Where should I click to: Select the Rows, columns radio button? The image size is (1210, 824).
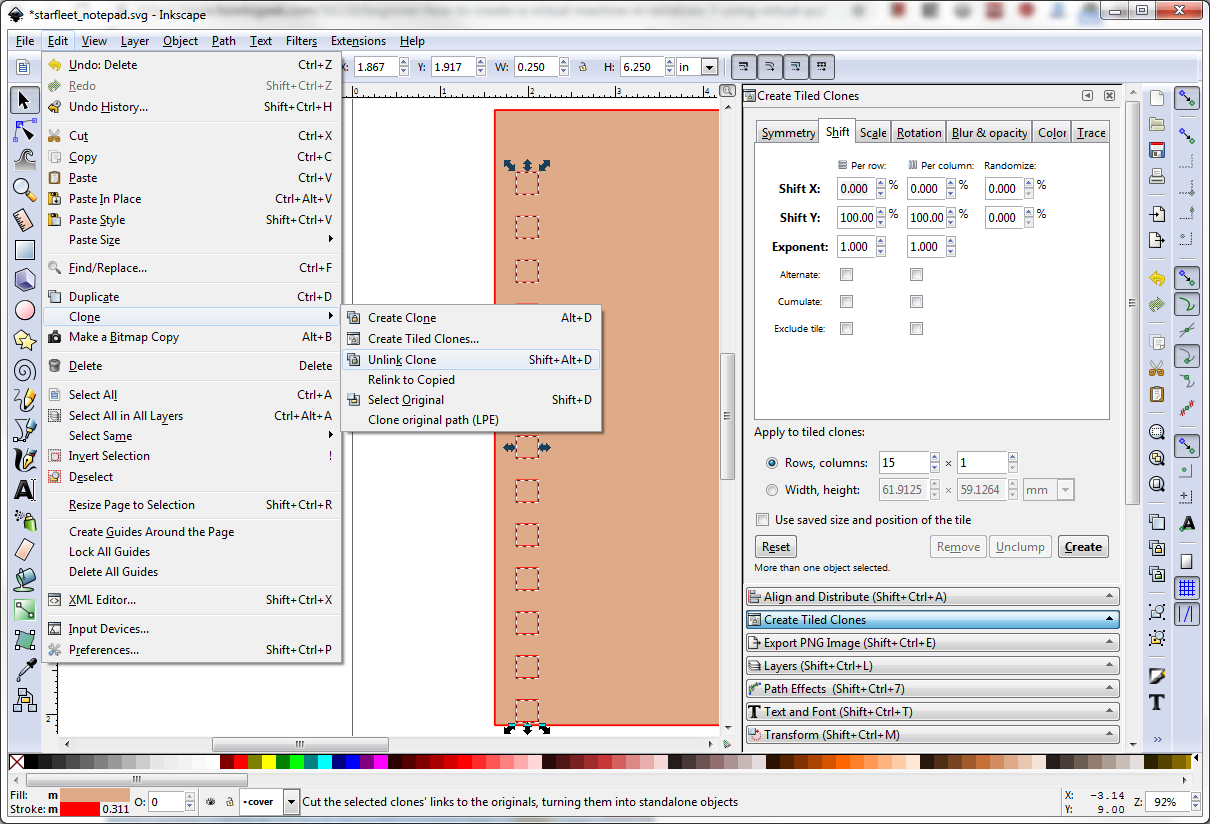tap(771, 463)
